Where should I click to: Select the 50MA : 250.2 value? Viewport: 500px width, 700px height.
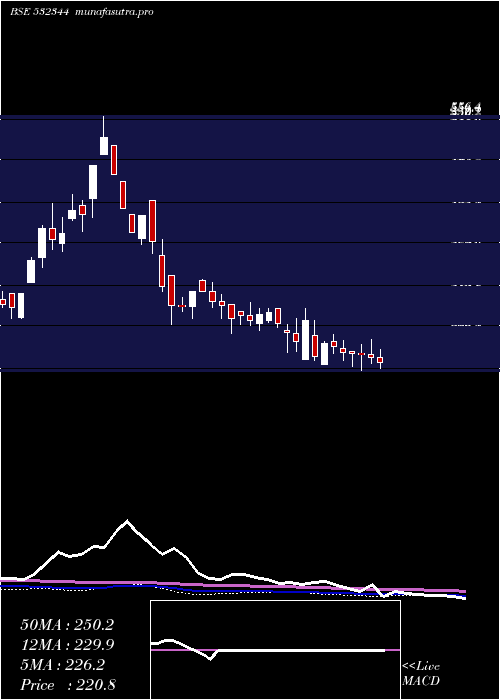point(67,625)
